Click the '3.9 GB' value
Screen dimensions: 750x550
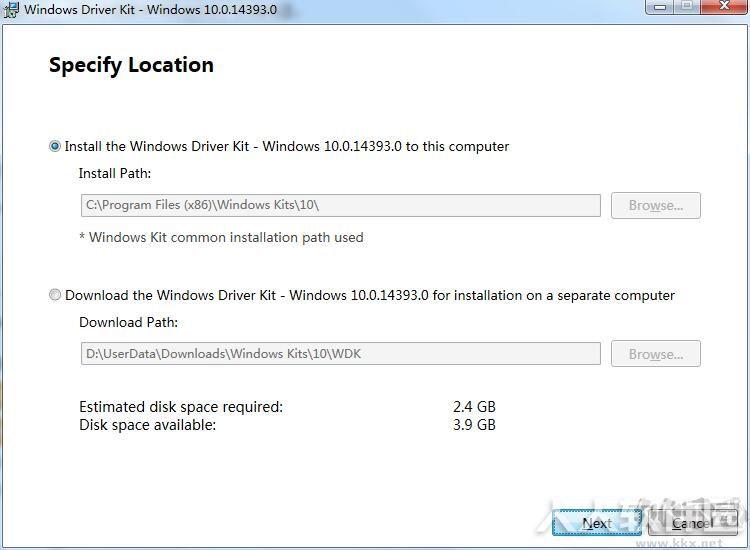[474, 425]
